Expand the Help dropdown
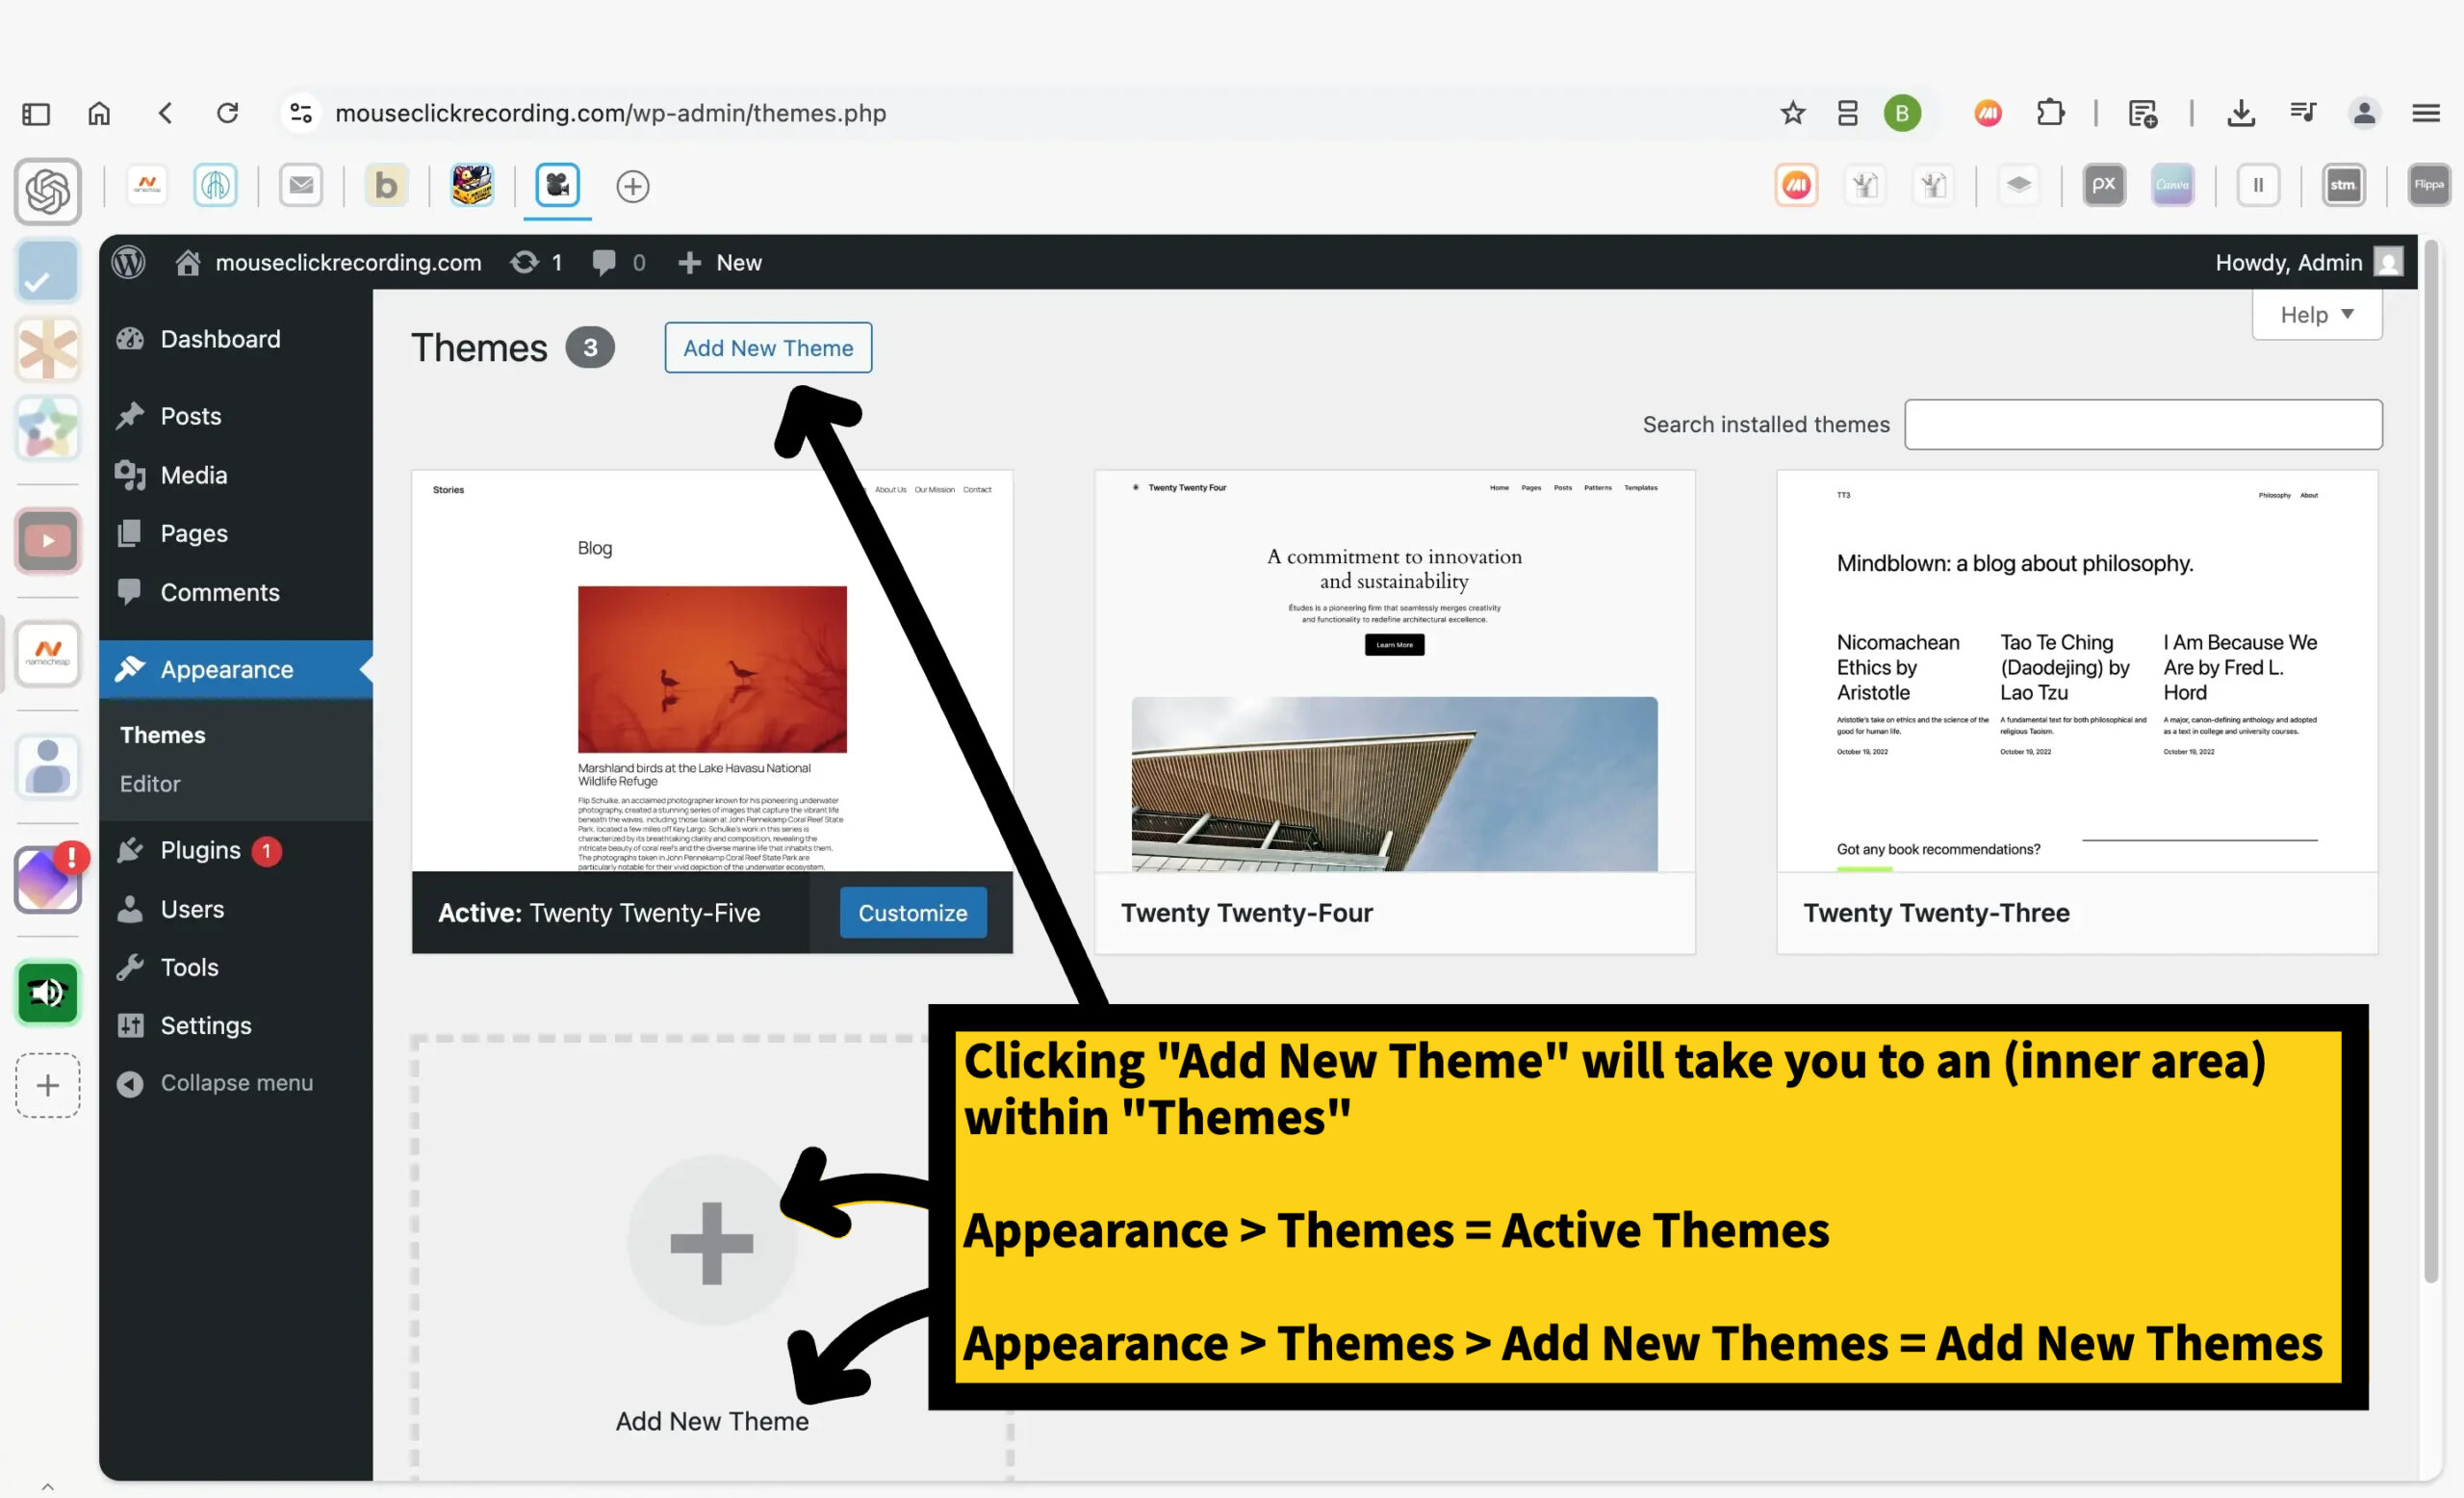2464x1498 pixels. 2316,315
